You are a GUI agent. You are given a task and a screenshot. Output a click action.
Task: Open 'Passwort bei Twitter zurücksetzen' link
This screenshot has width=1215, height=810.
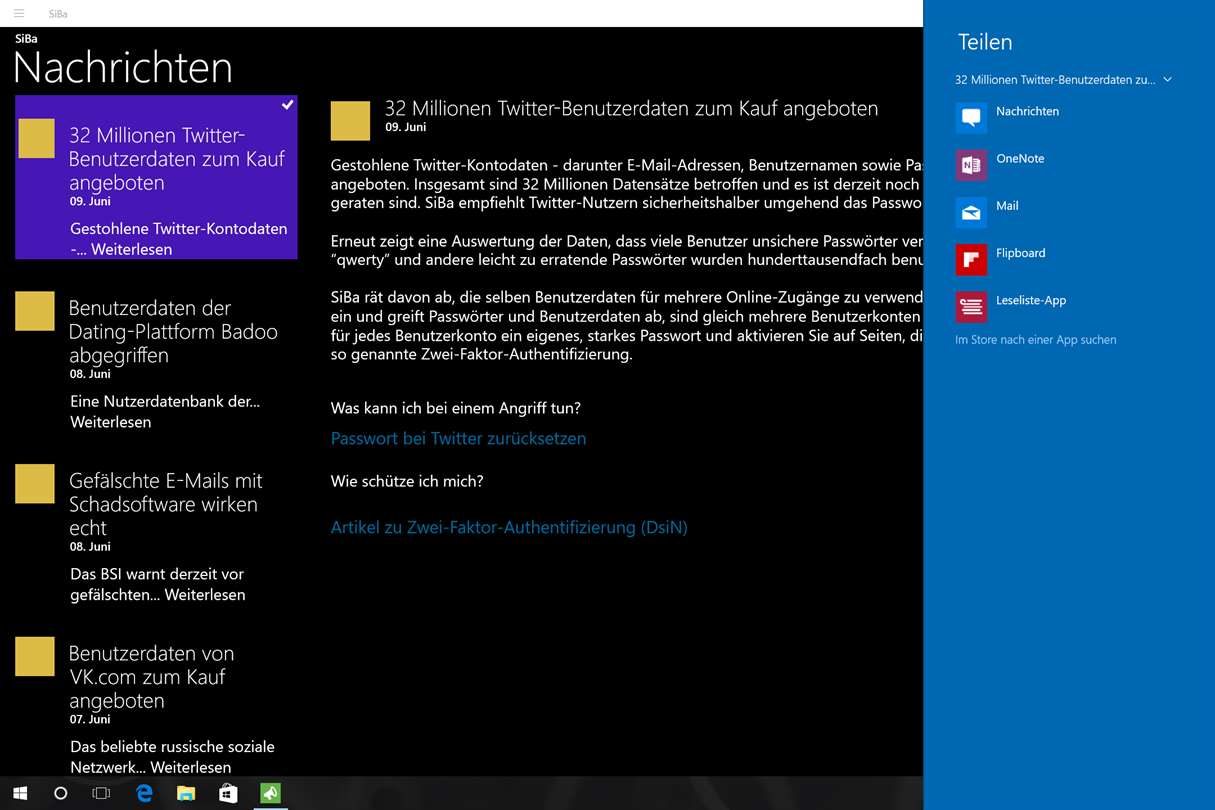[x=458, y=438]
